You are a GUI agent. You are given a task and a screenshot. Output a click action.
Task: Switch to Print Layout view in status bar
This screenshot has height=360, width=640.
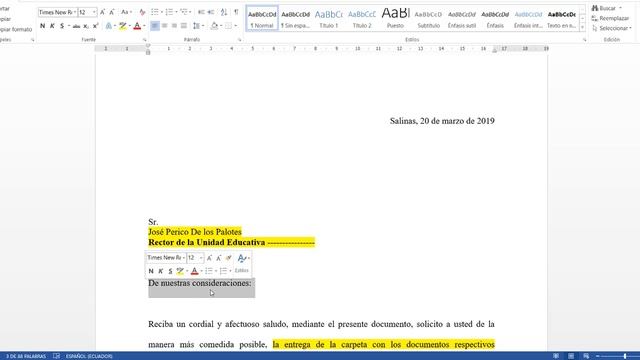point(571,356)
